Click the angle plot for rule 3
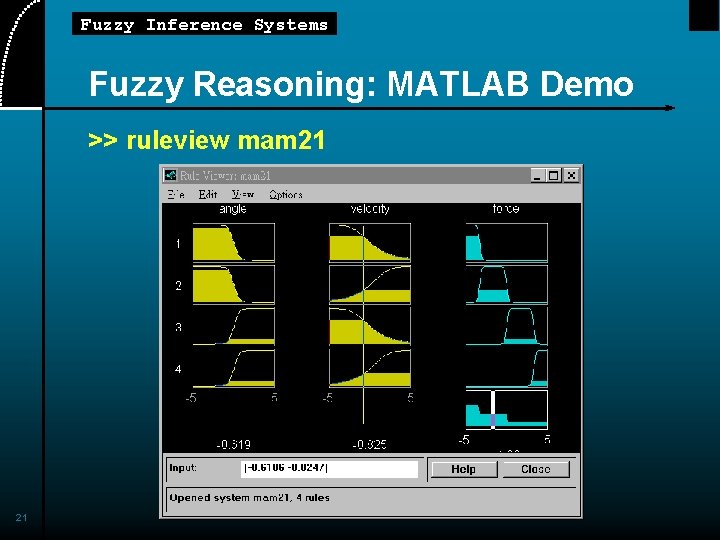Screen dimensions: 720x540 234,326
